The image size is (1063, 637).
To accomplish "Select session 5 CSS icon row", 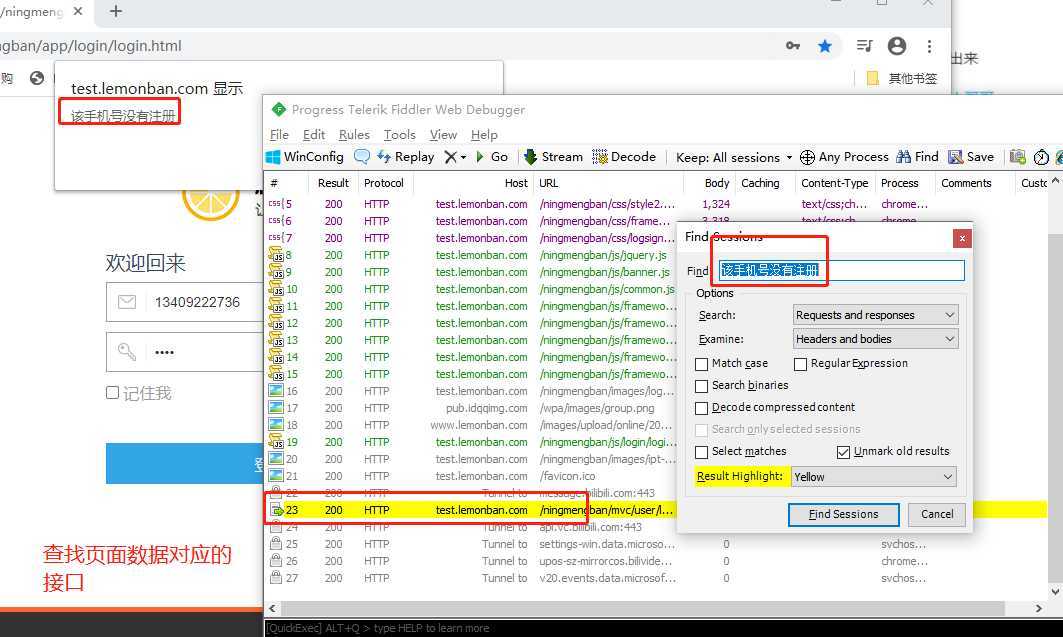I will [x=275, y=204].
